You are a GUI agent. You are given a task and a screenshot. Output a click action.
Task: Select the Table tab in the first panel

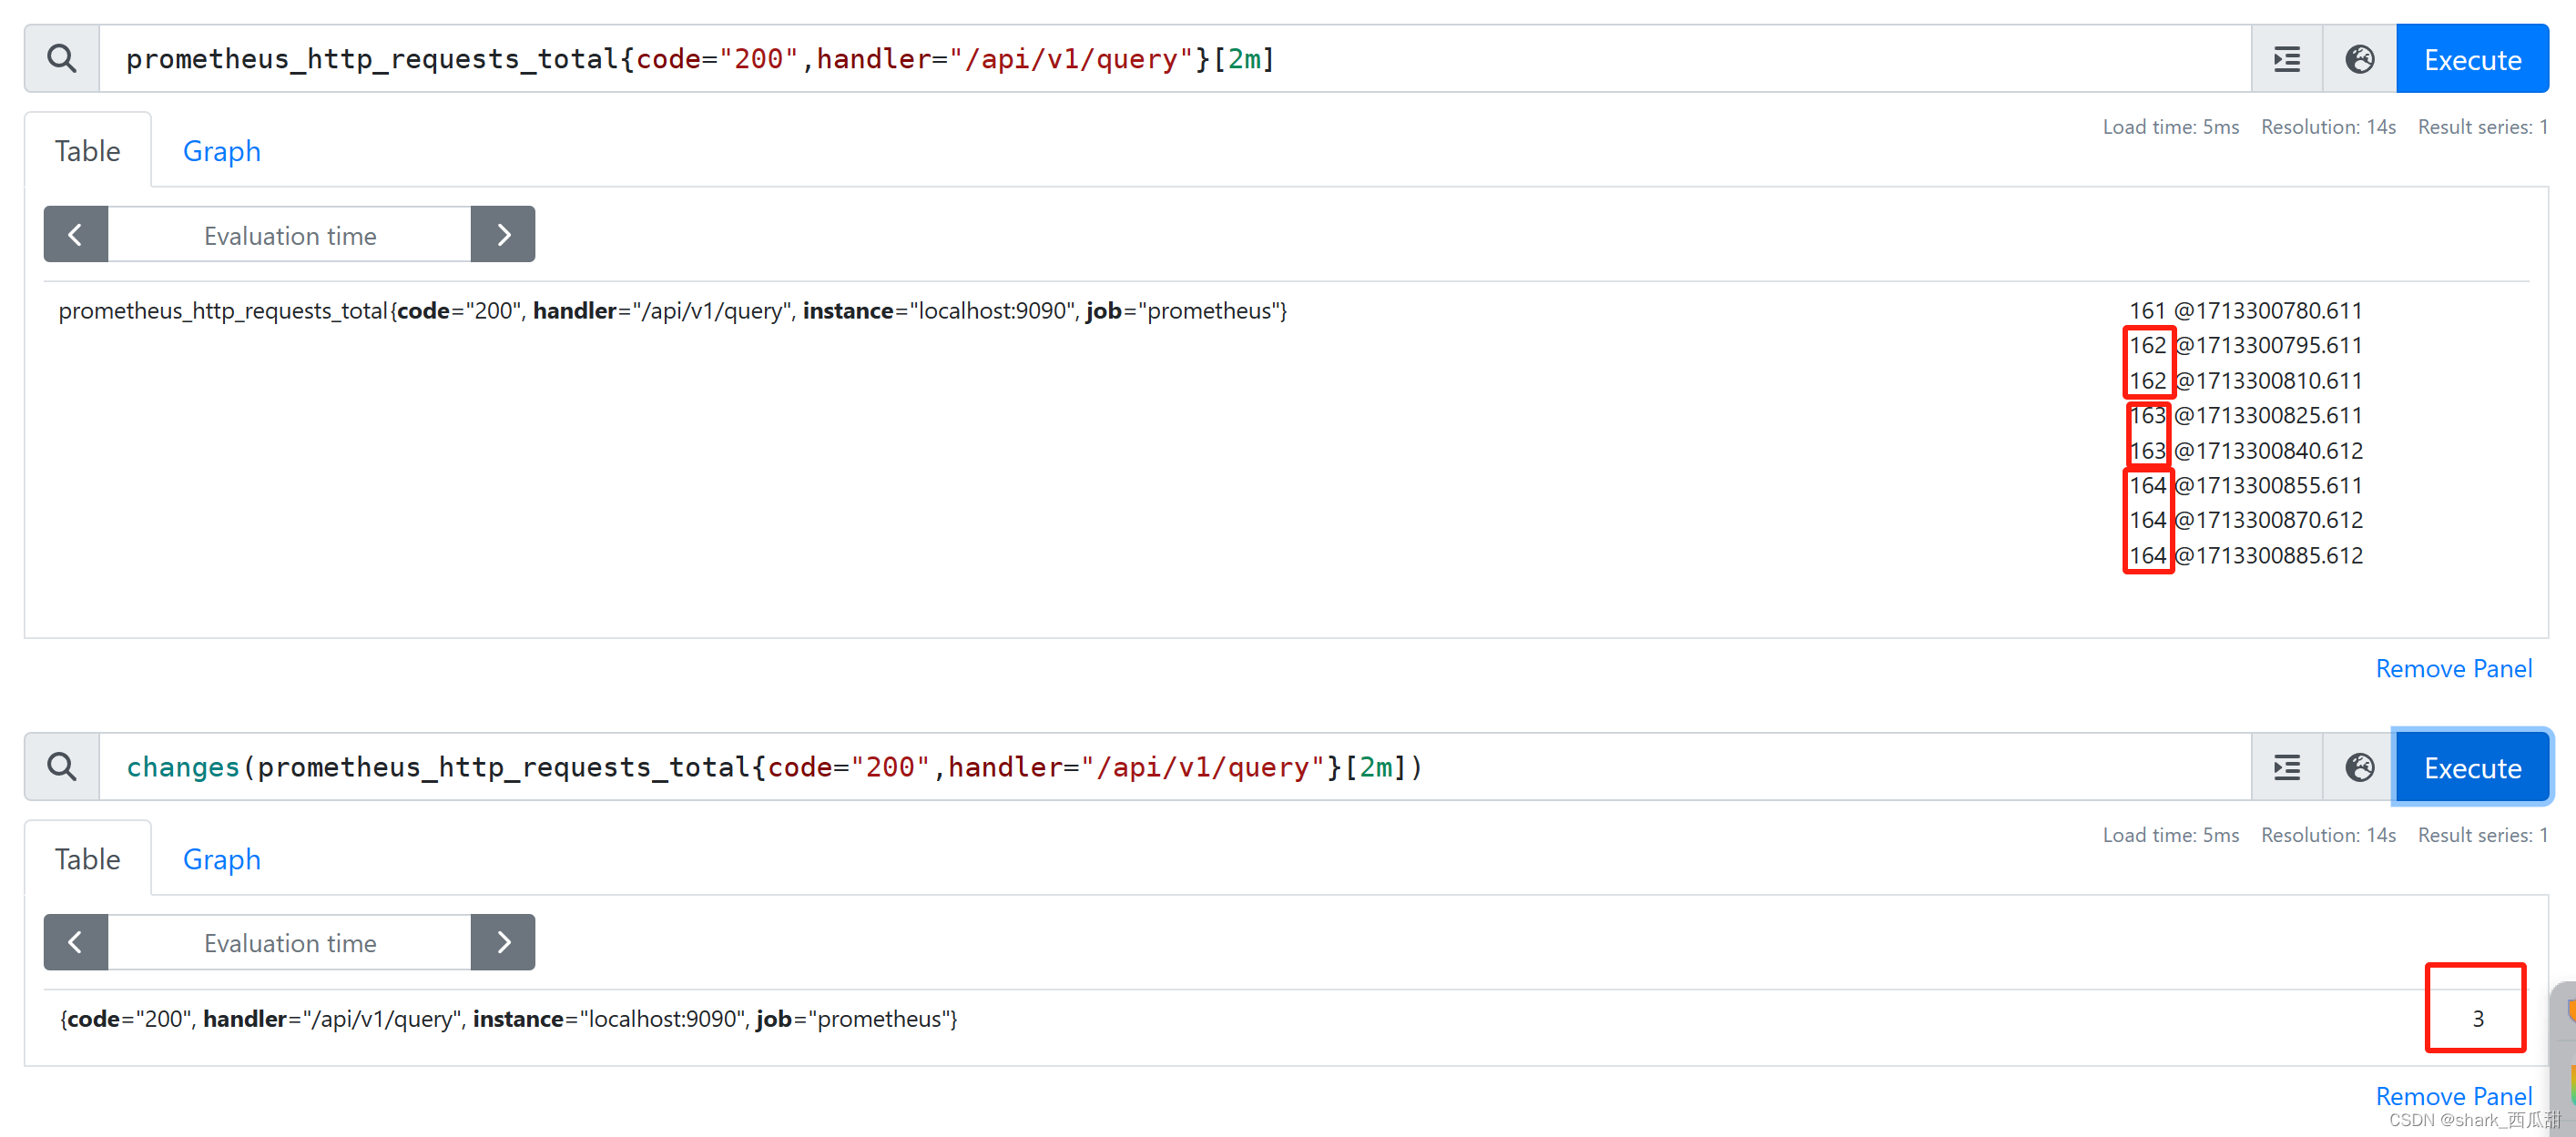88,151
